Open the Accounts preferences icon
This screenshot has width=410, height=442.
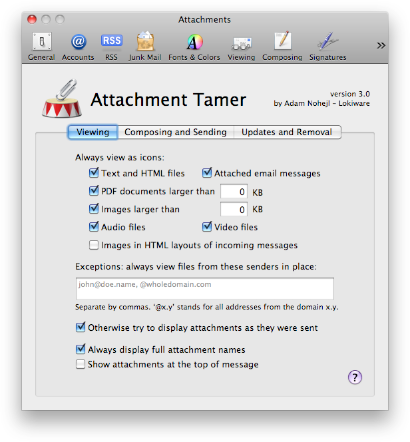click(78, 46)
